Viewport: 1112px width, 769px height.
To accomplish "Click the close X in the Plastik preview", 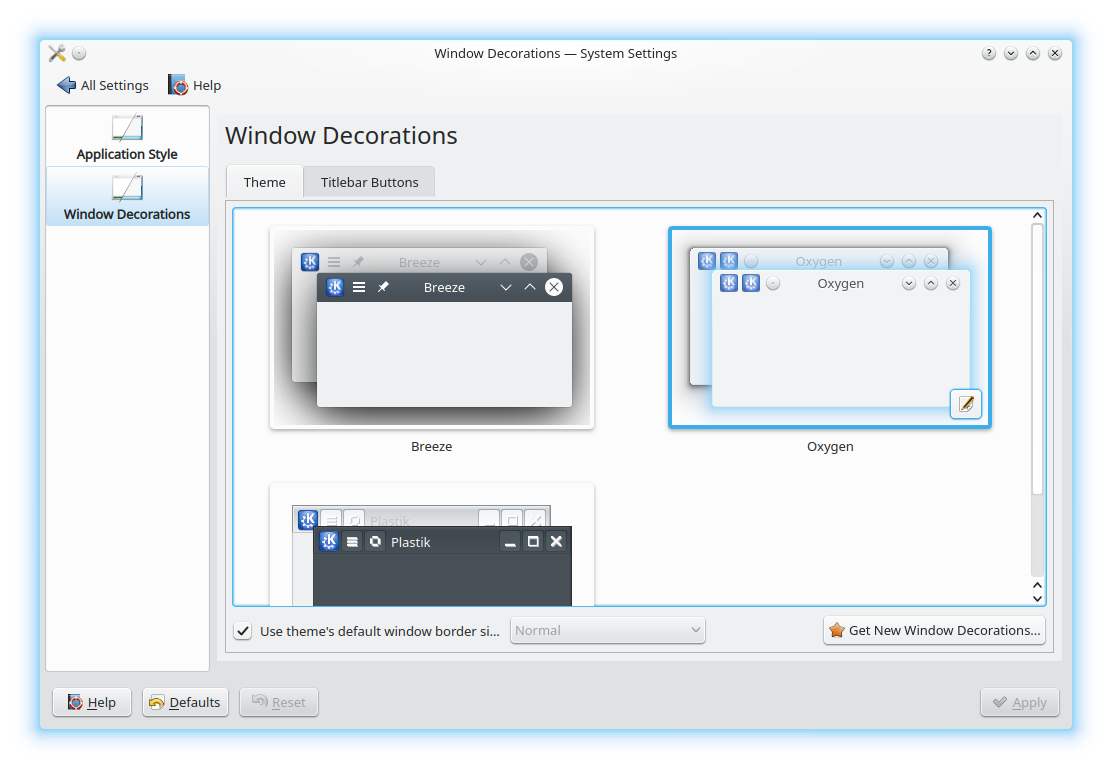I will [x=557, y=542].
